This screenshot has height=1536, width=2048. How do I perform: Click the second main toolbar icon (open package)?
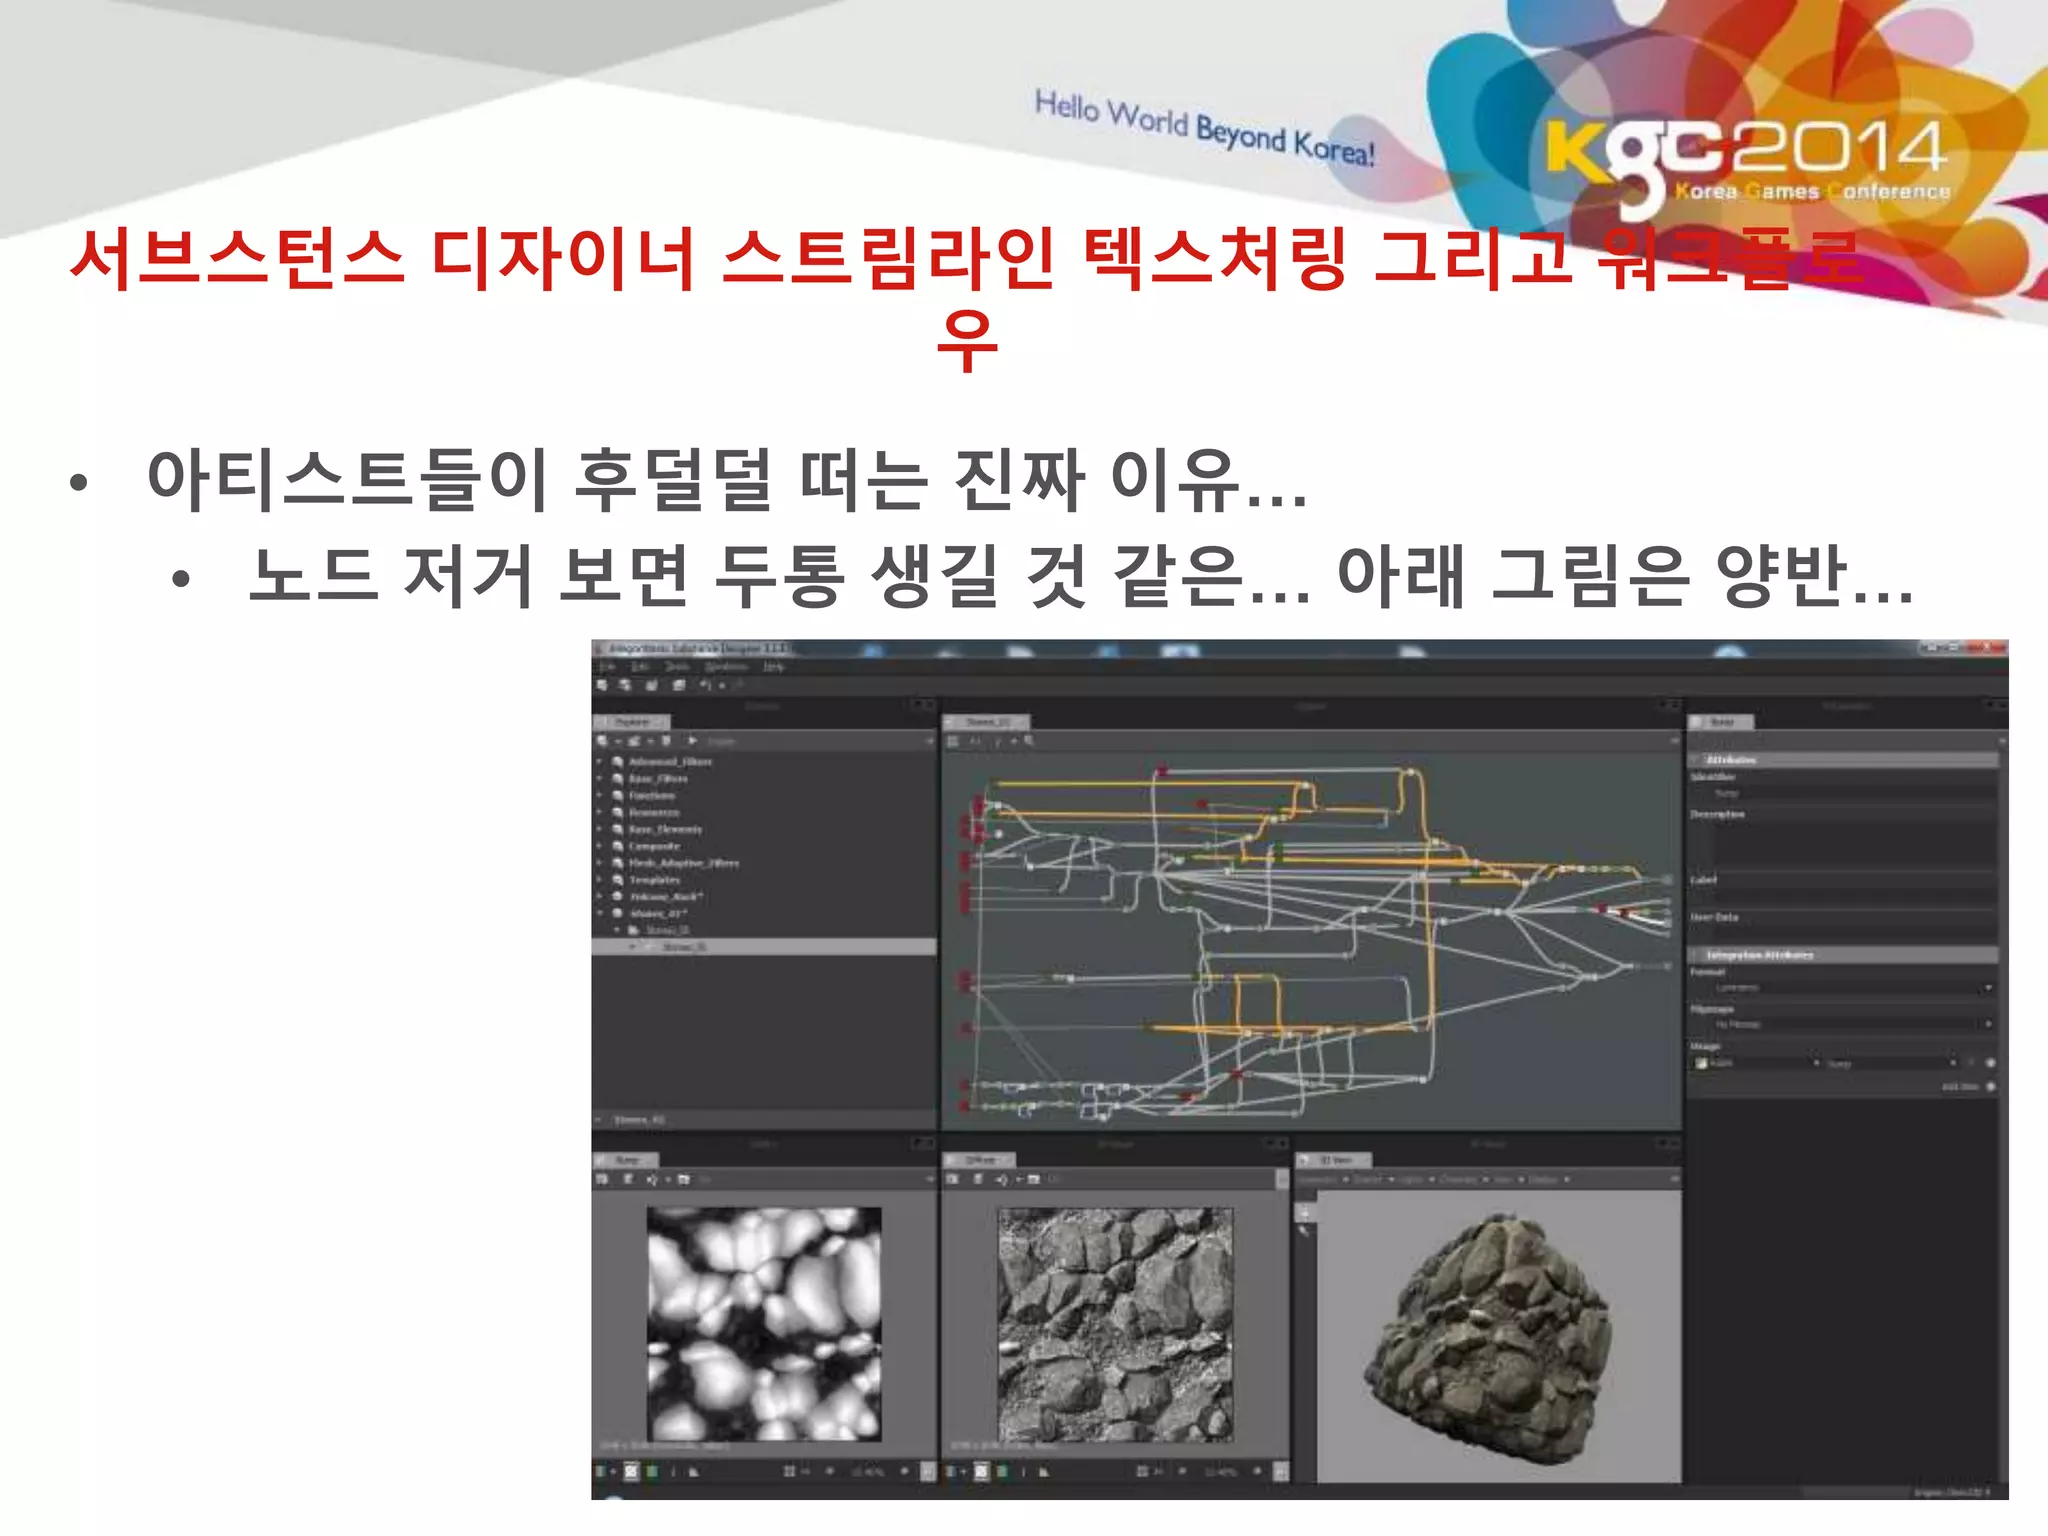coord(625,685)
